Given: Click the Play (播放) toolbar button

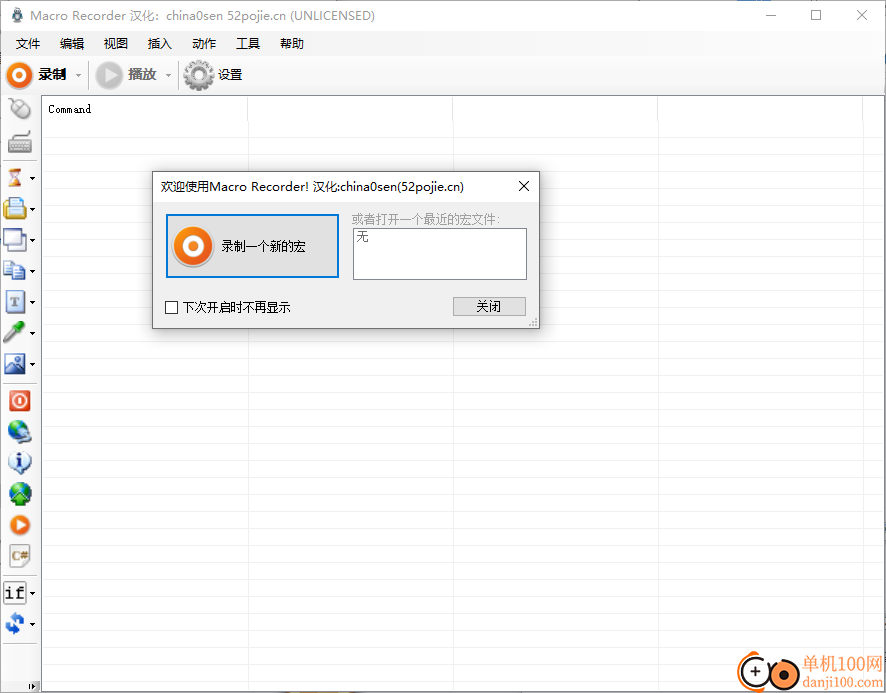Looking at the screenshot, I should pyautogui.click(x=126, y=75).
